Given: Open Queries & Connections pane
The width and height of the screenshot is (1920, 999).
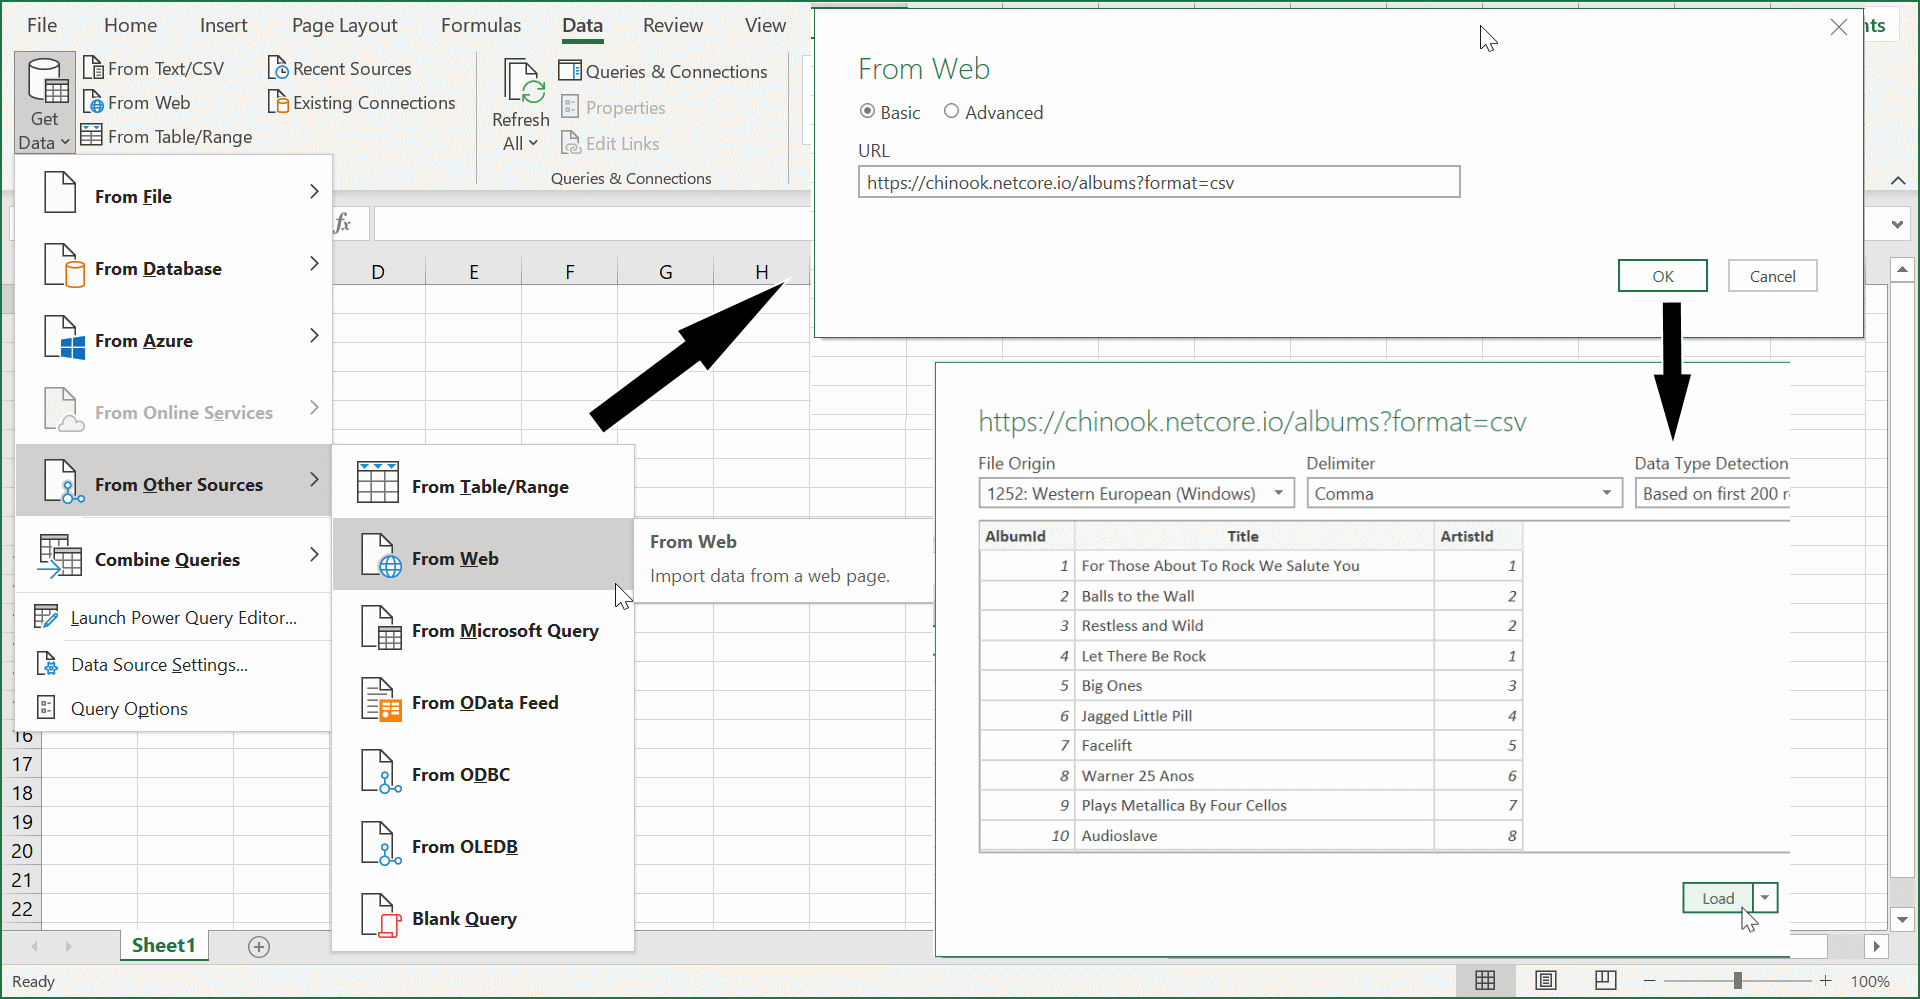Looking at the screenshot, I should (x=663, y=71).
